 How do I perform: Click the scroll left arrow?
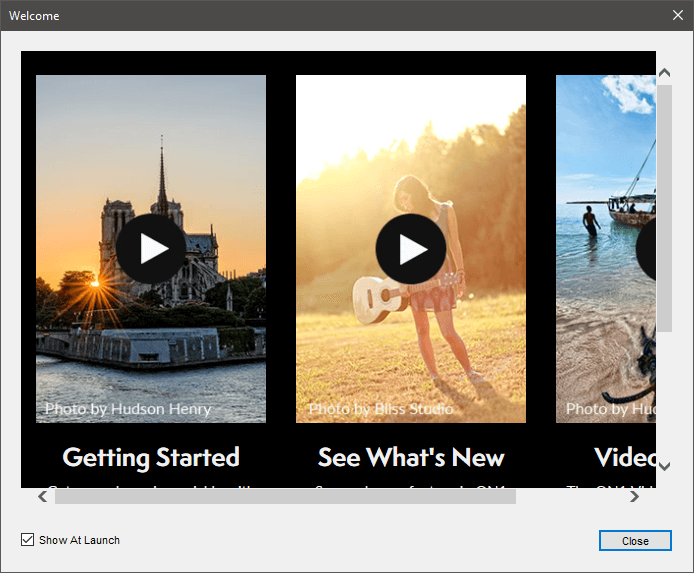pos(42,496)
